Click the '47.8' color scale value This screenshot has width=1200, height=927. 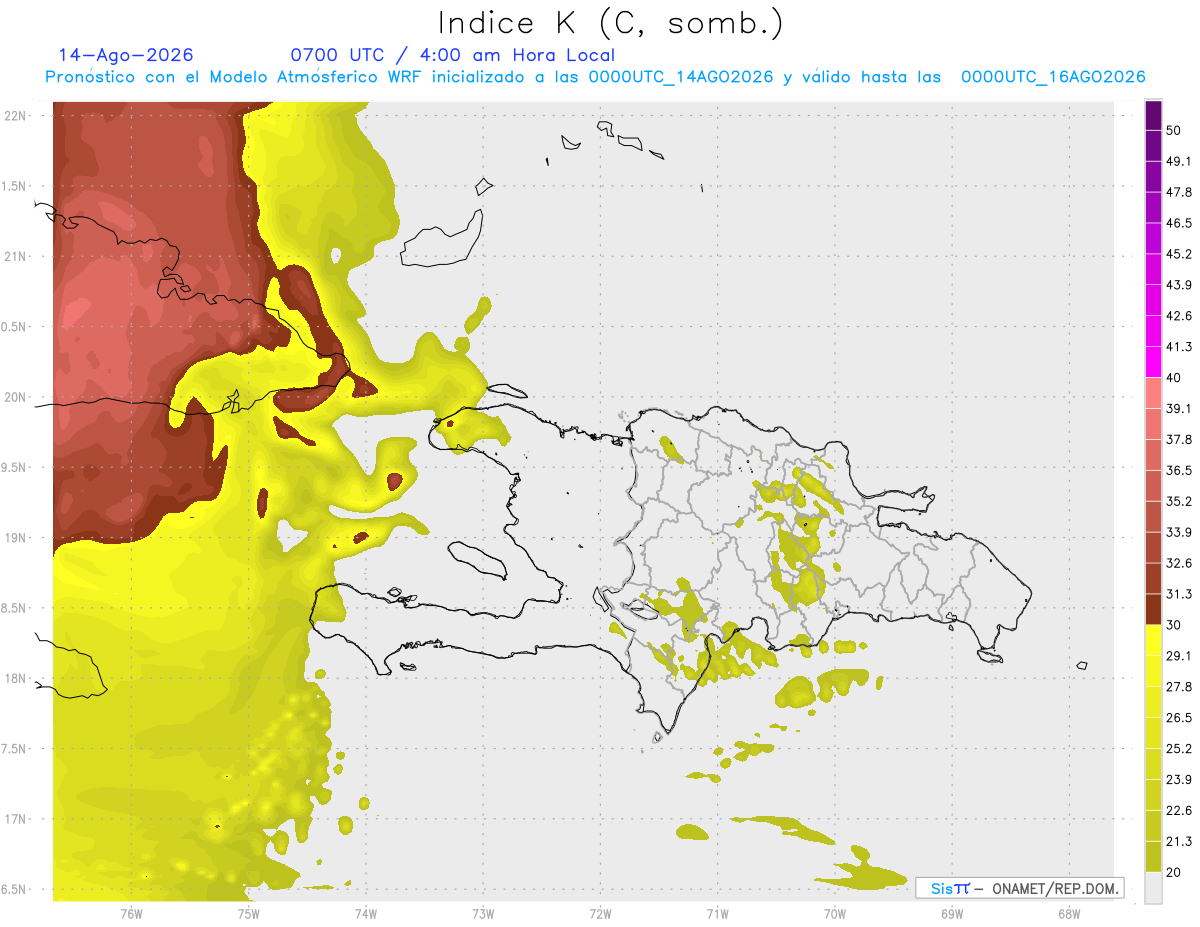(x=1179, y=192)
